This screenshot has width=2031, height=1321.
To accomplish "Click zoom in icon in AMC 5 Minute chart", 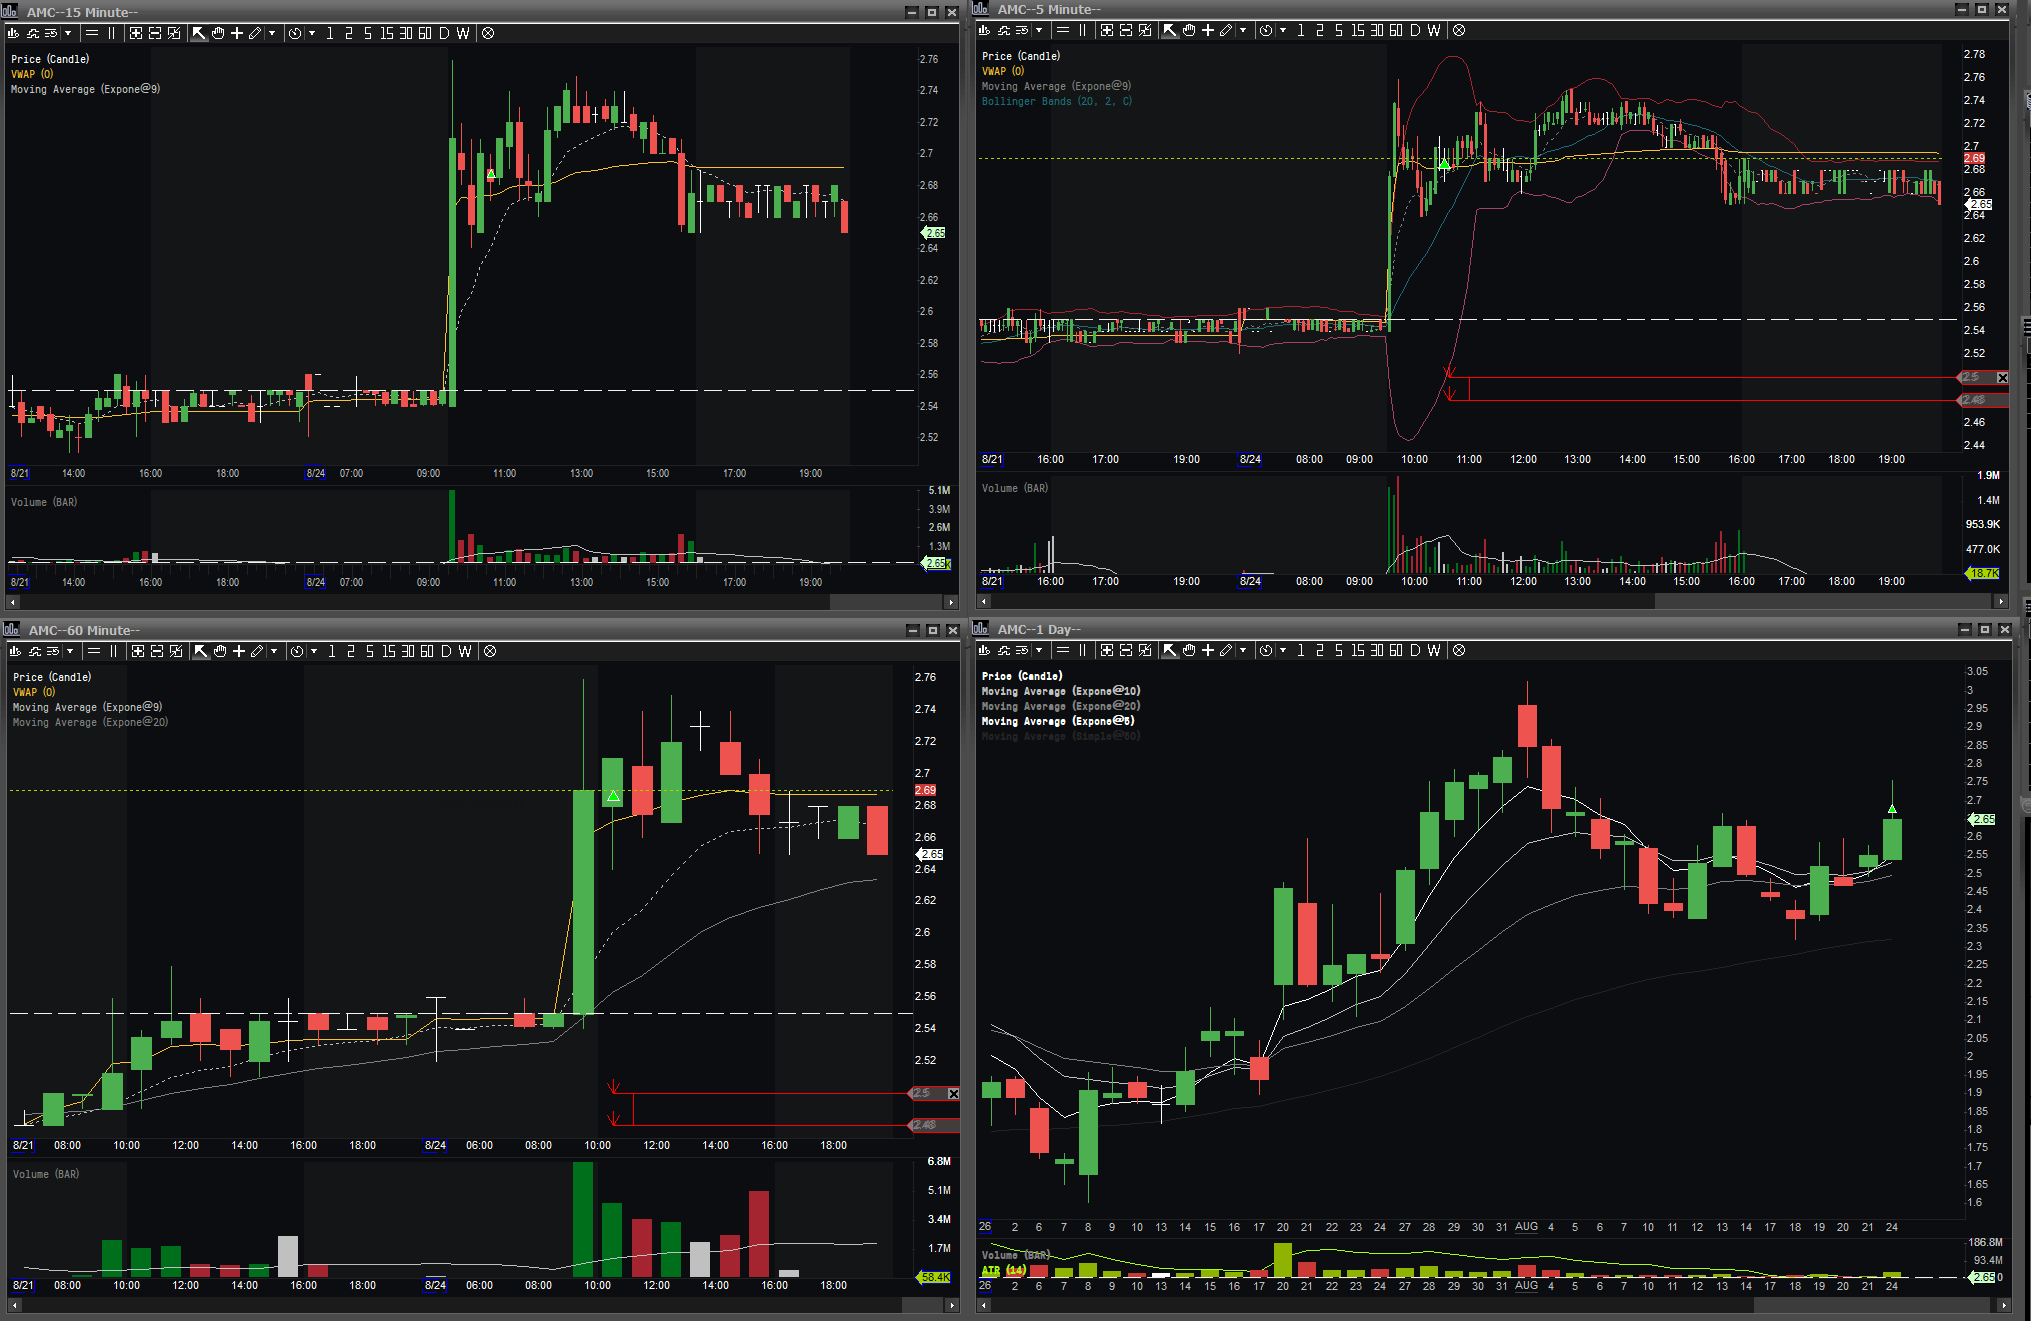I will tap(1107, 30).
